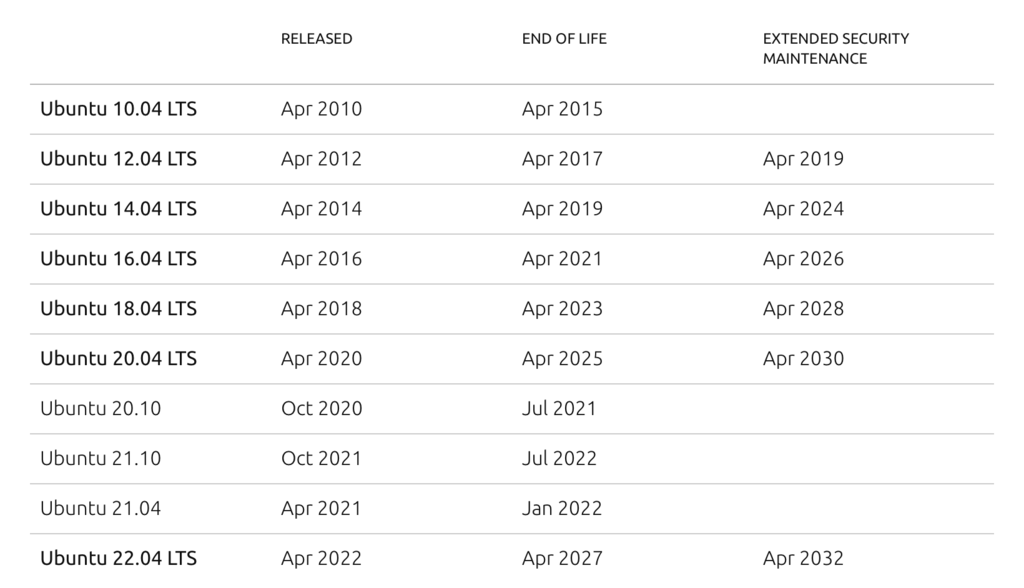
Task: Click the Jul 2021 end of life cell
Action: click(x=559, y=408)
